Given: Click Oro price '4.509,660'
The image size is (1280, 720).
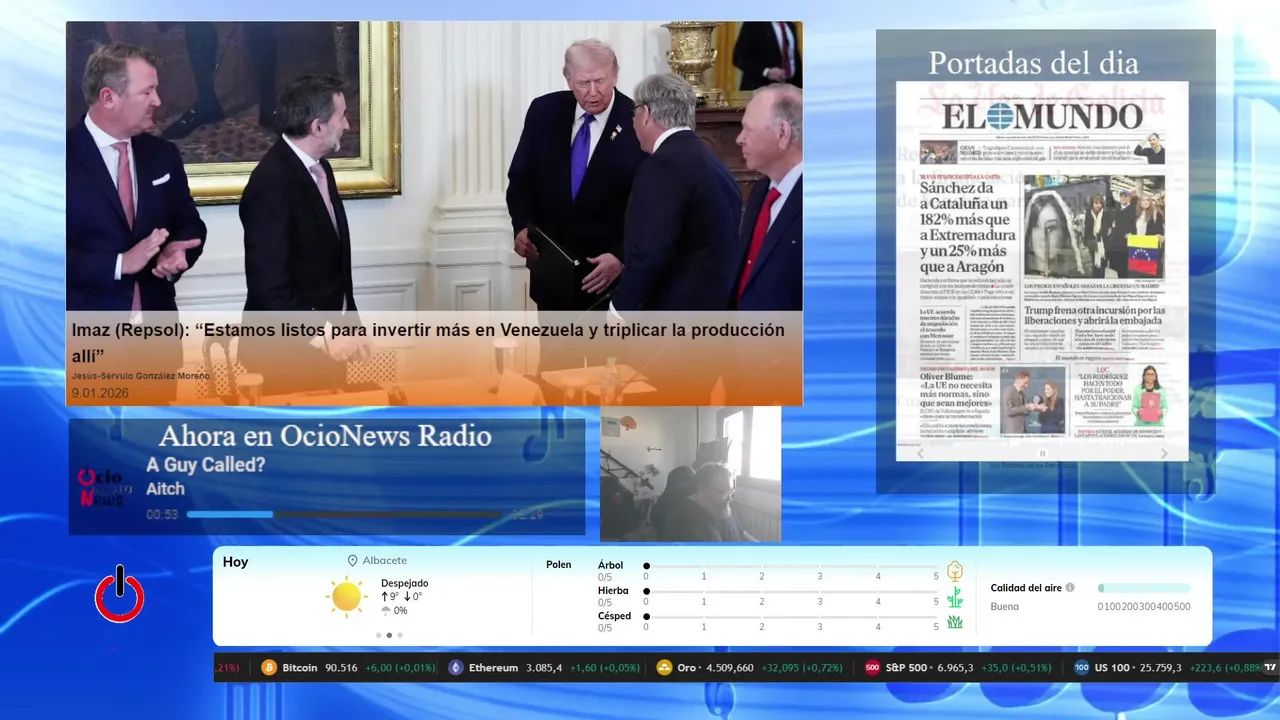Looking at the screenshot, I should tap(729, 668).
